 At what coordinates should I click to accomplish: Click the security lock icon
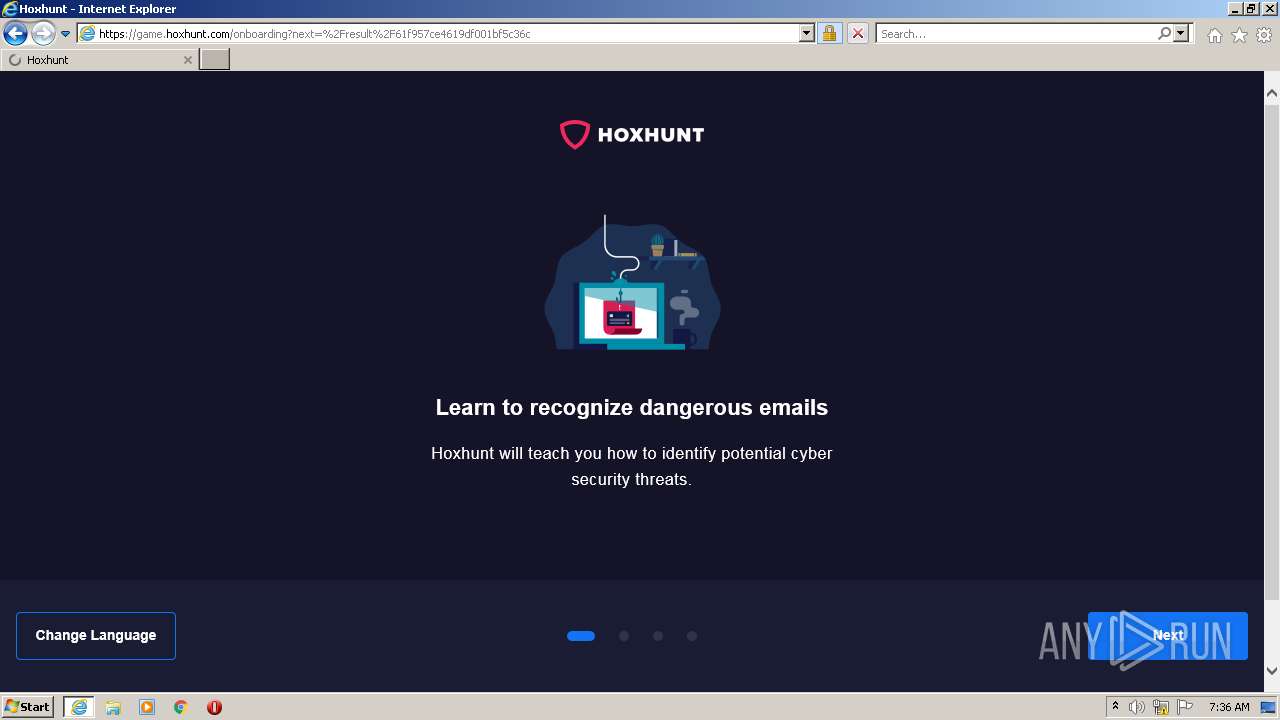click(829, 34)
